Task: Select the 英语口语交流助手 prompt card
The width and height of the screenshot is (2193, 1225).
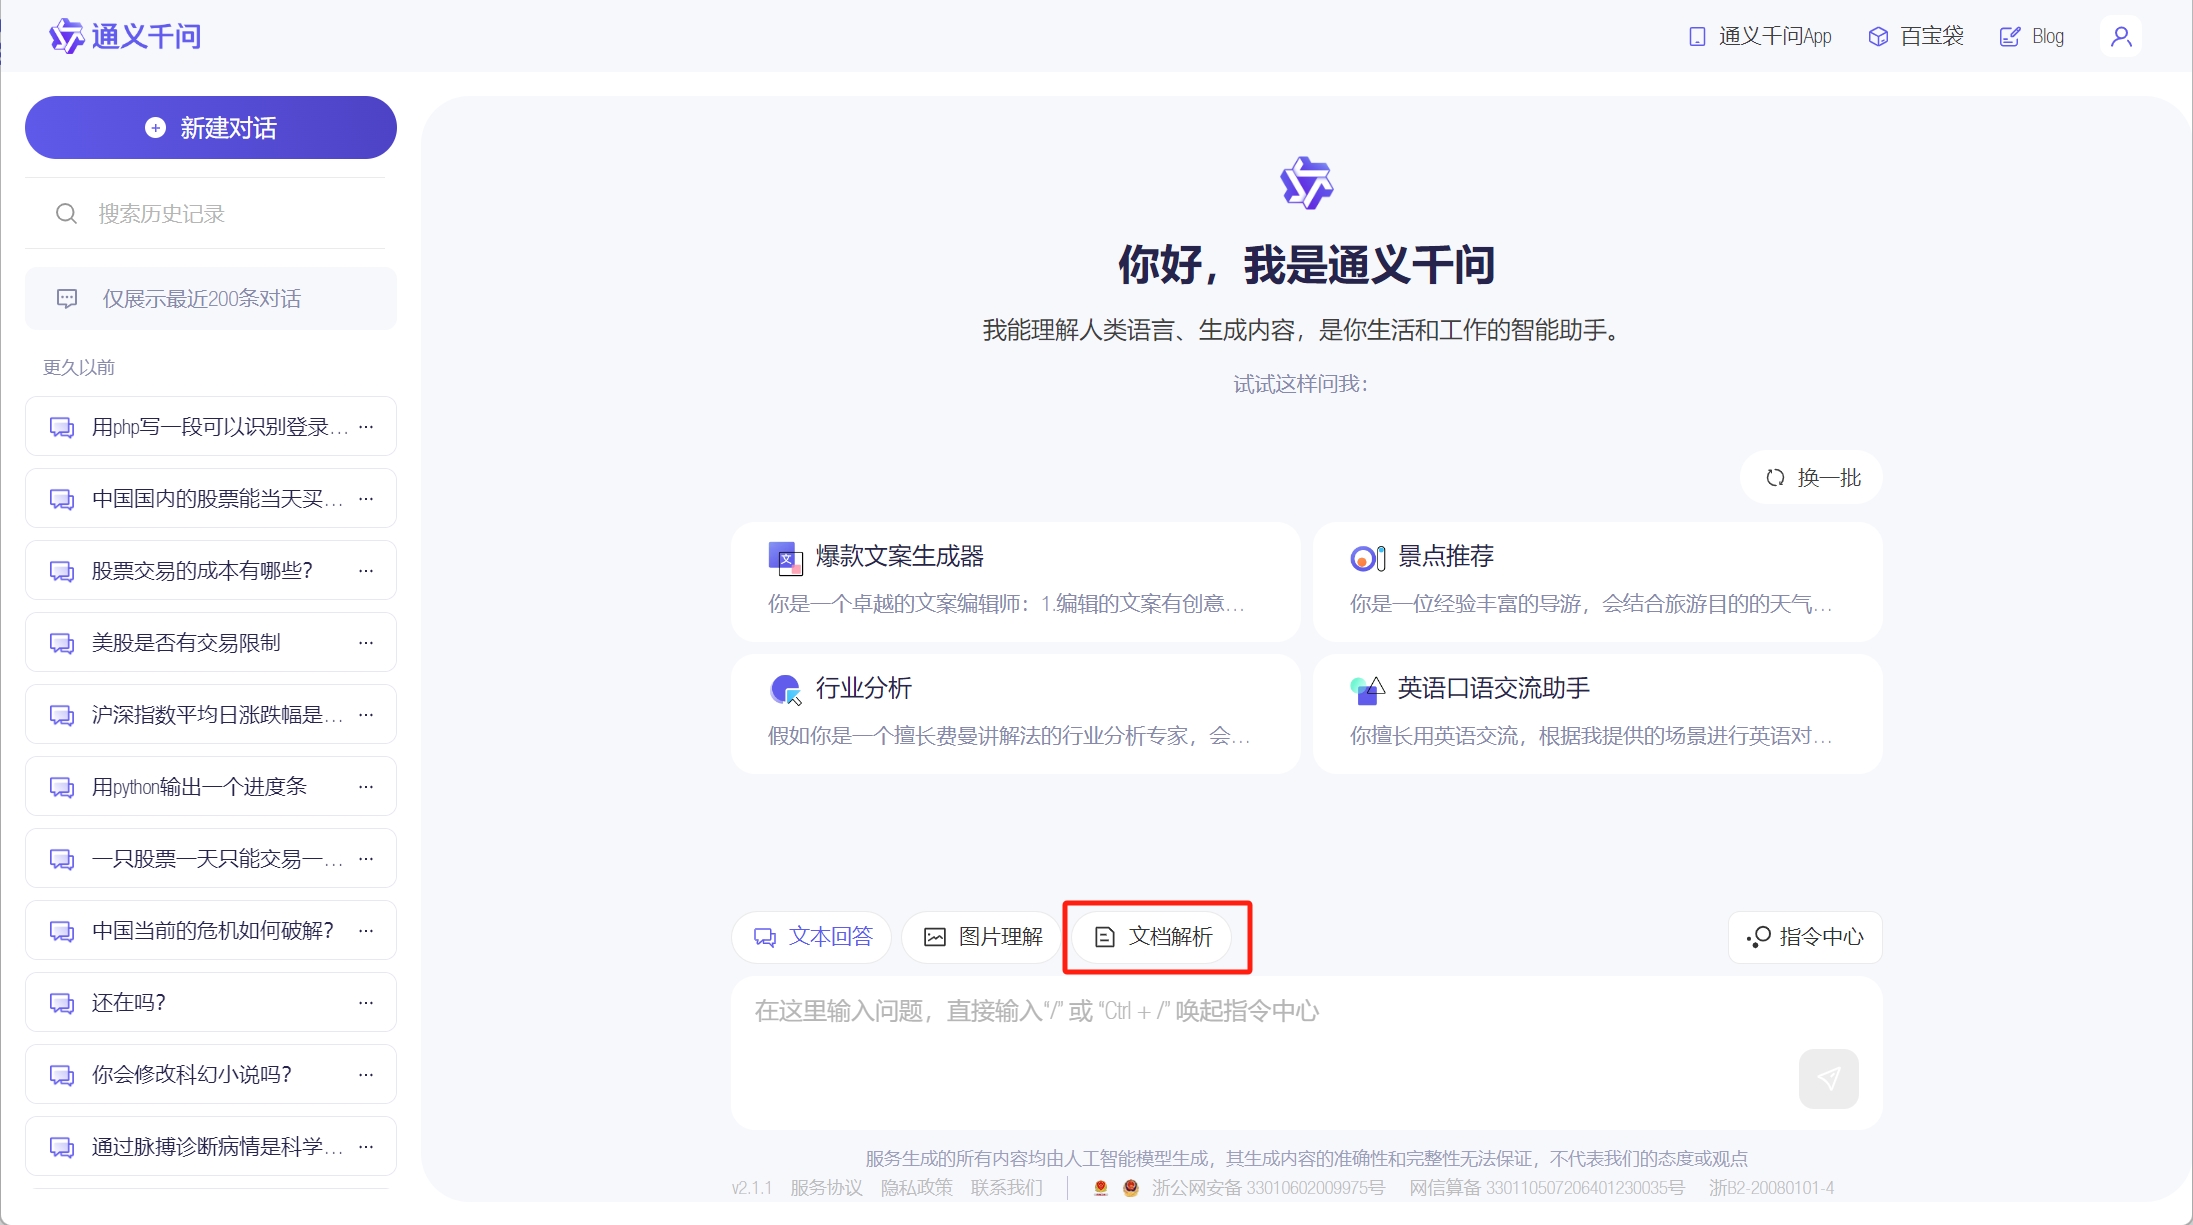Action: (x=1597, y=713)
